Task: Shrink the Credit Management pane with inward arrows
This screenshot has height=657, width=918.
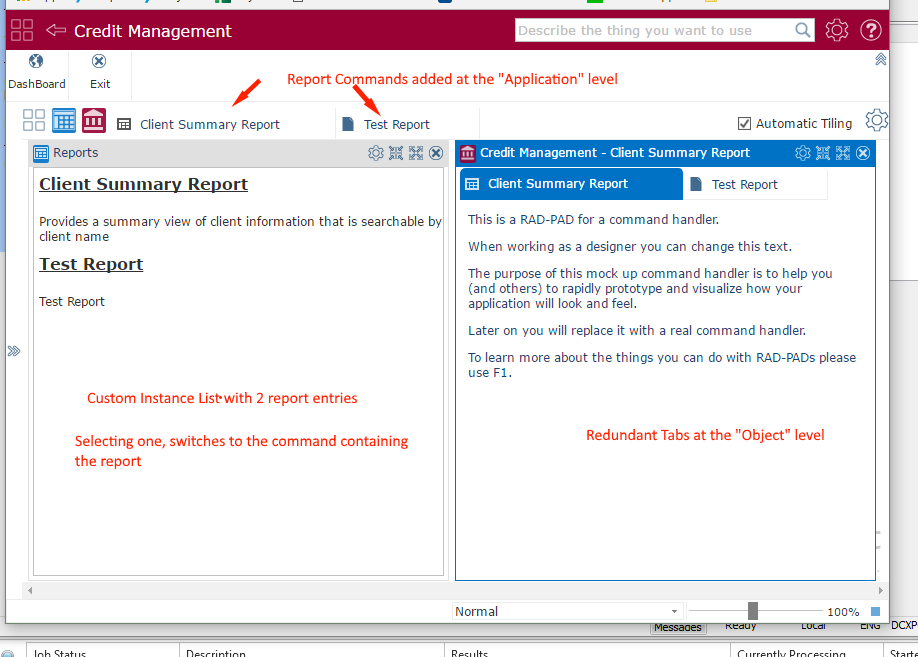Action: (823, 153)
